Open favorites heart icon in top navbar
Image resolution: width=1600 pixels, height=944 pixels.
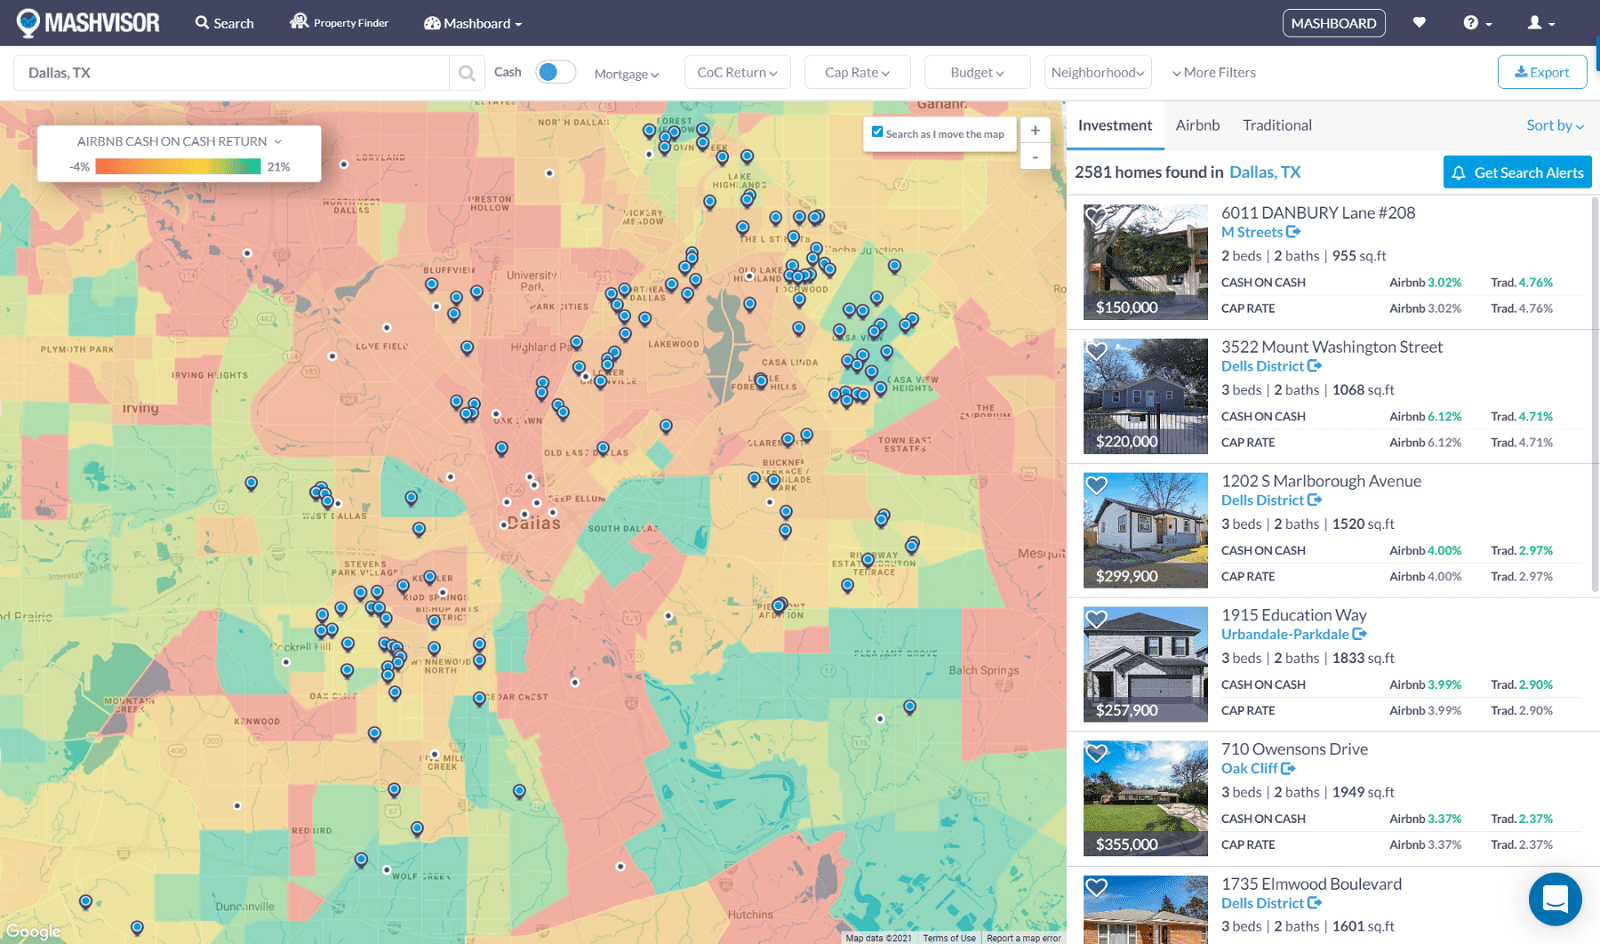click(1418, 23)
